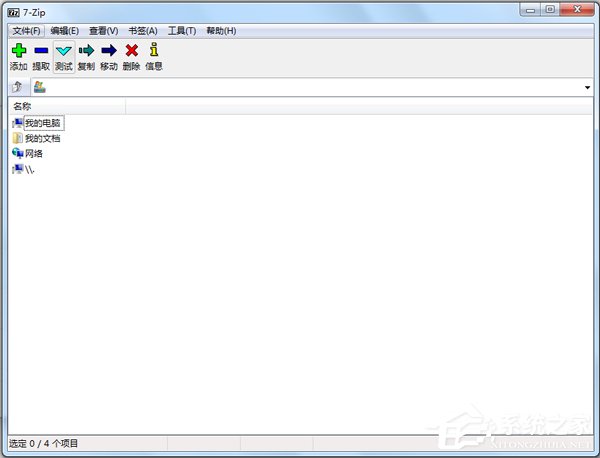
Task: Sort by the 名称 column header
Action: (22, 106)
